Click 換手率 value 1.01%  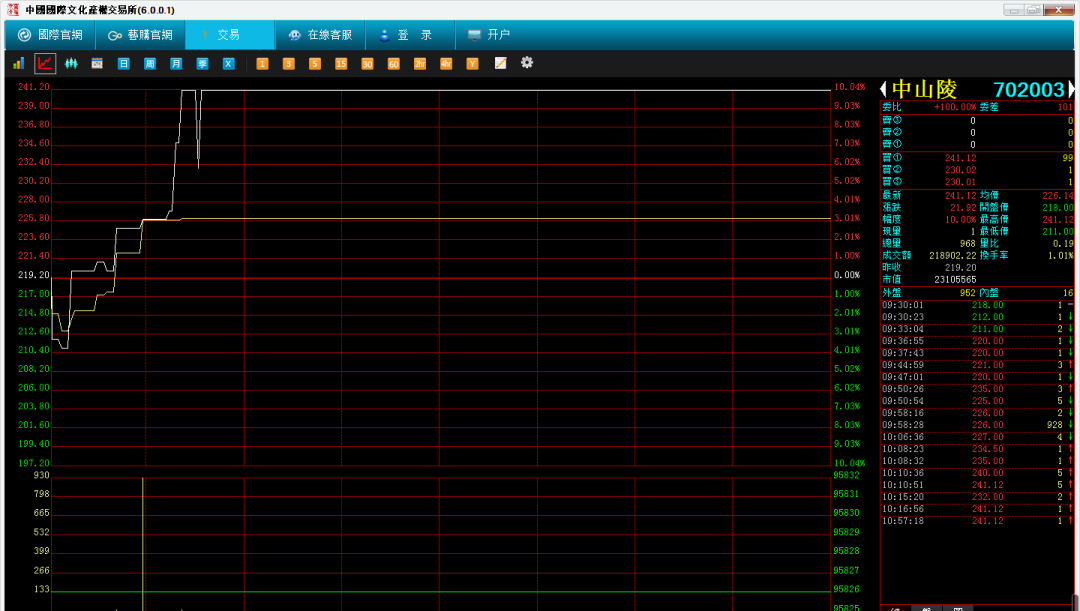click(x=1061, y=256)
